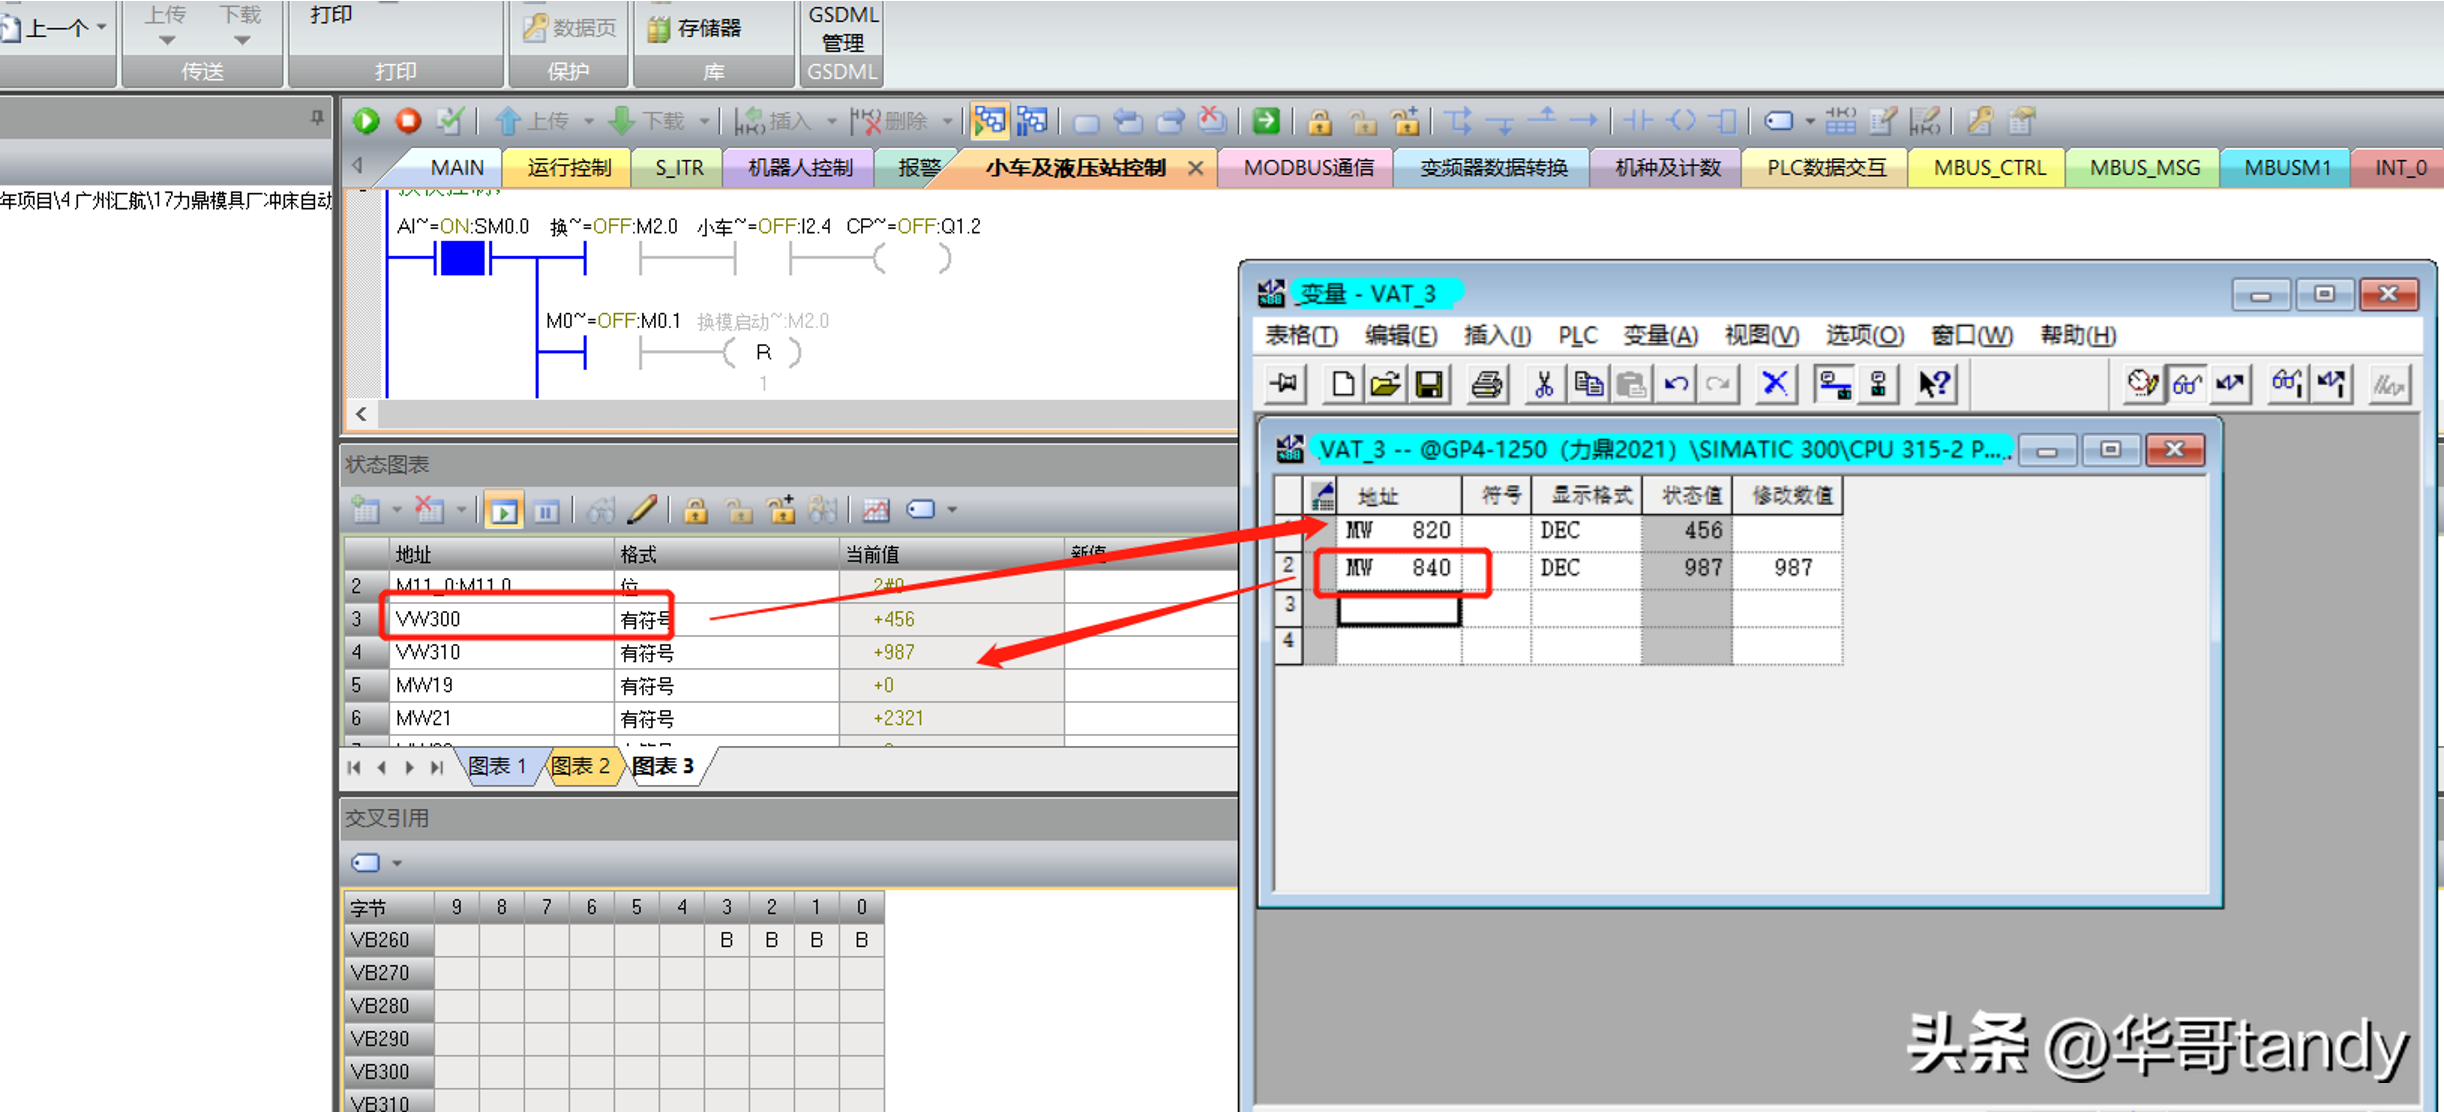
Task: Click the save icon in VAT_3 toolbar
Action: (x=1429, y=384)
